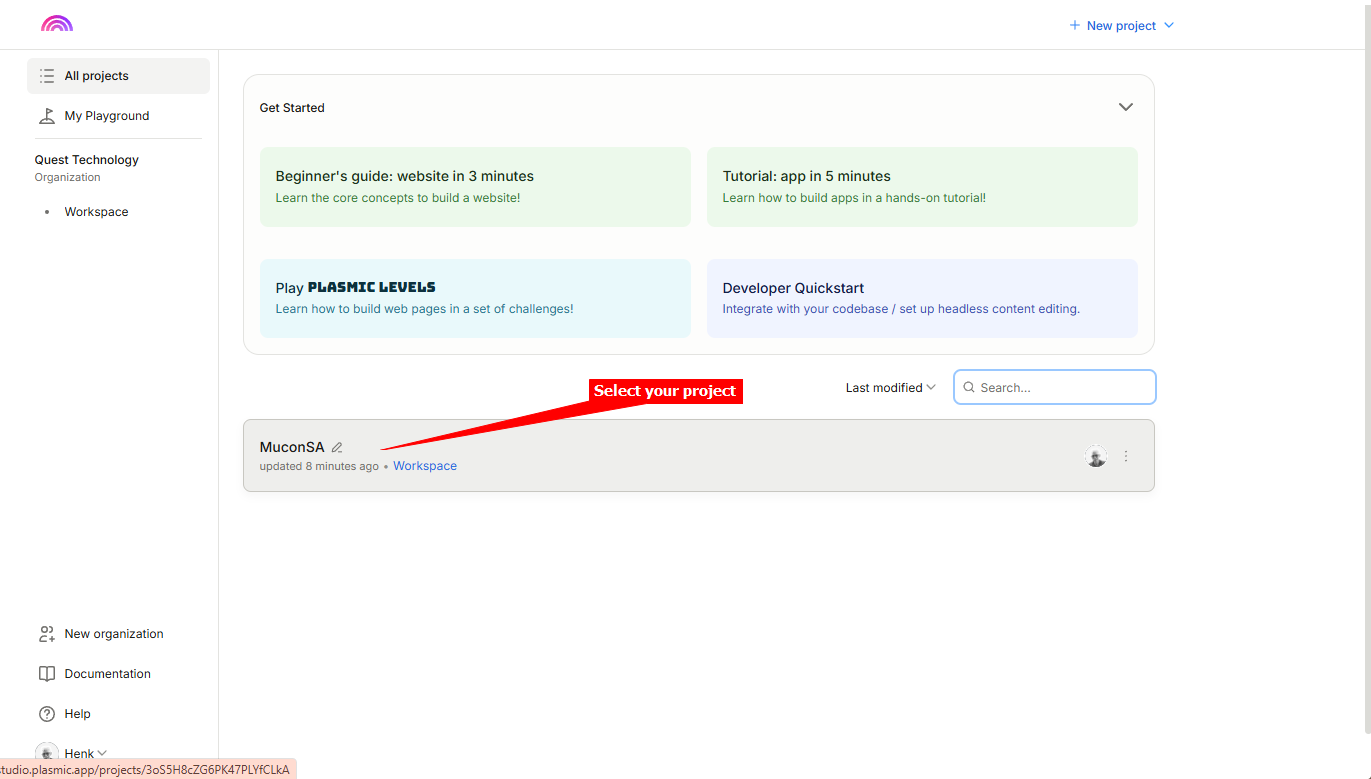Expand the New project dropdown arrow
Image resolution: width=1371 pixels, height=779 pixels.
[x=1169, y=26]
